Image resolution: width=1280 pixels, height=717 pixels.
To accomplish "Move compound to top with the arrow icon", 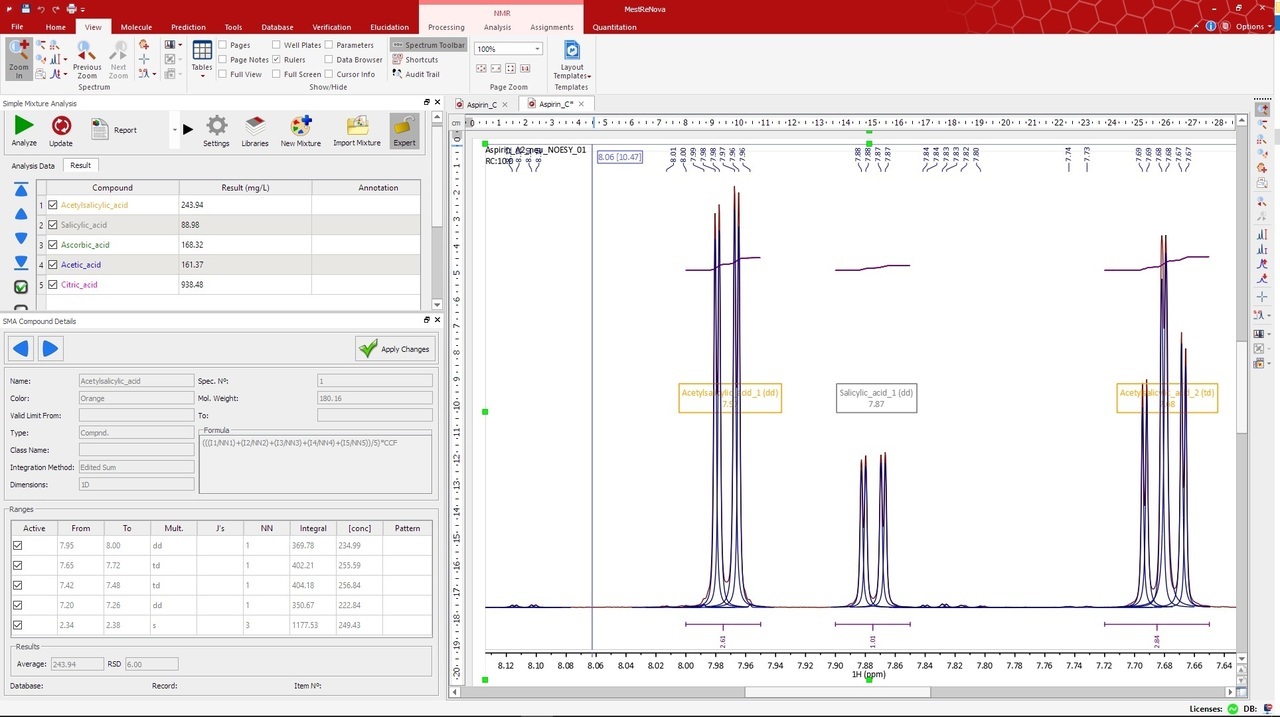I will click(x=21, y=190).
